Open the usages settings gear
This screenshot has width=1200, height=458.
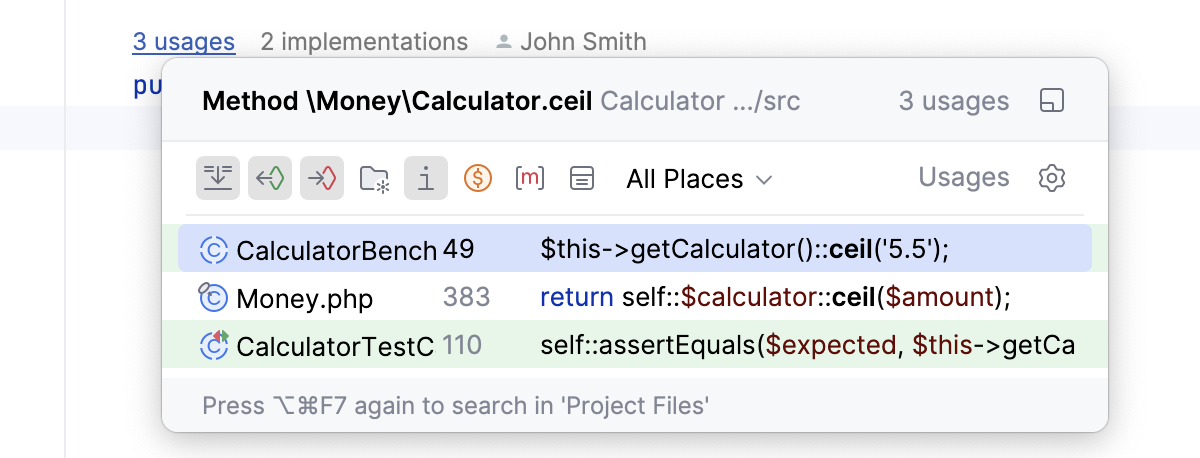pyautogui.click(x=1052, y=179)
